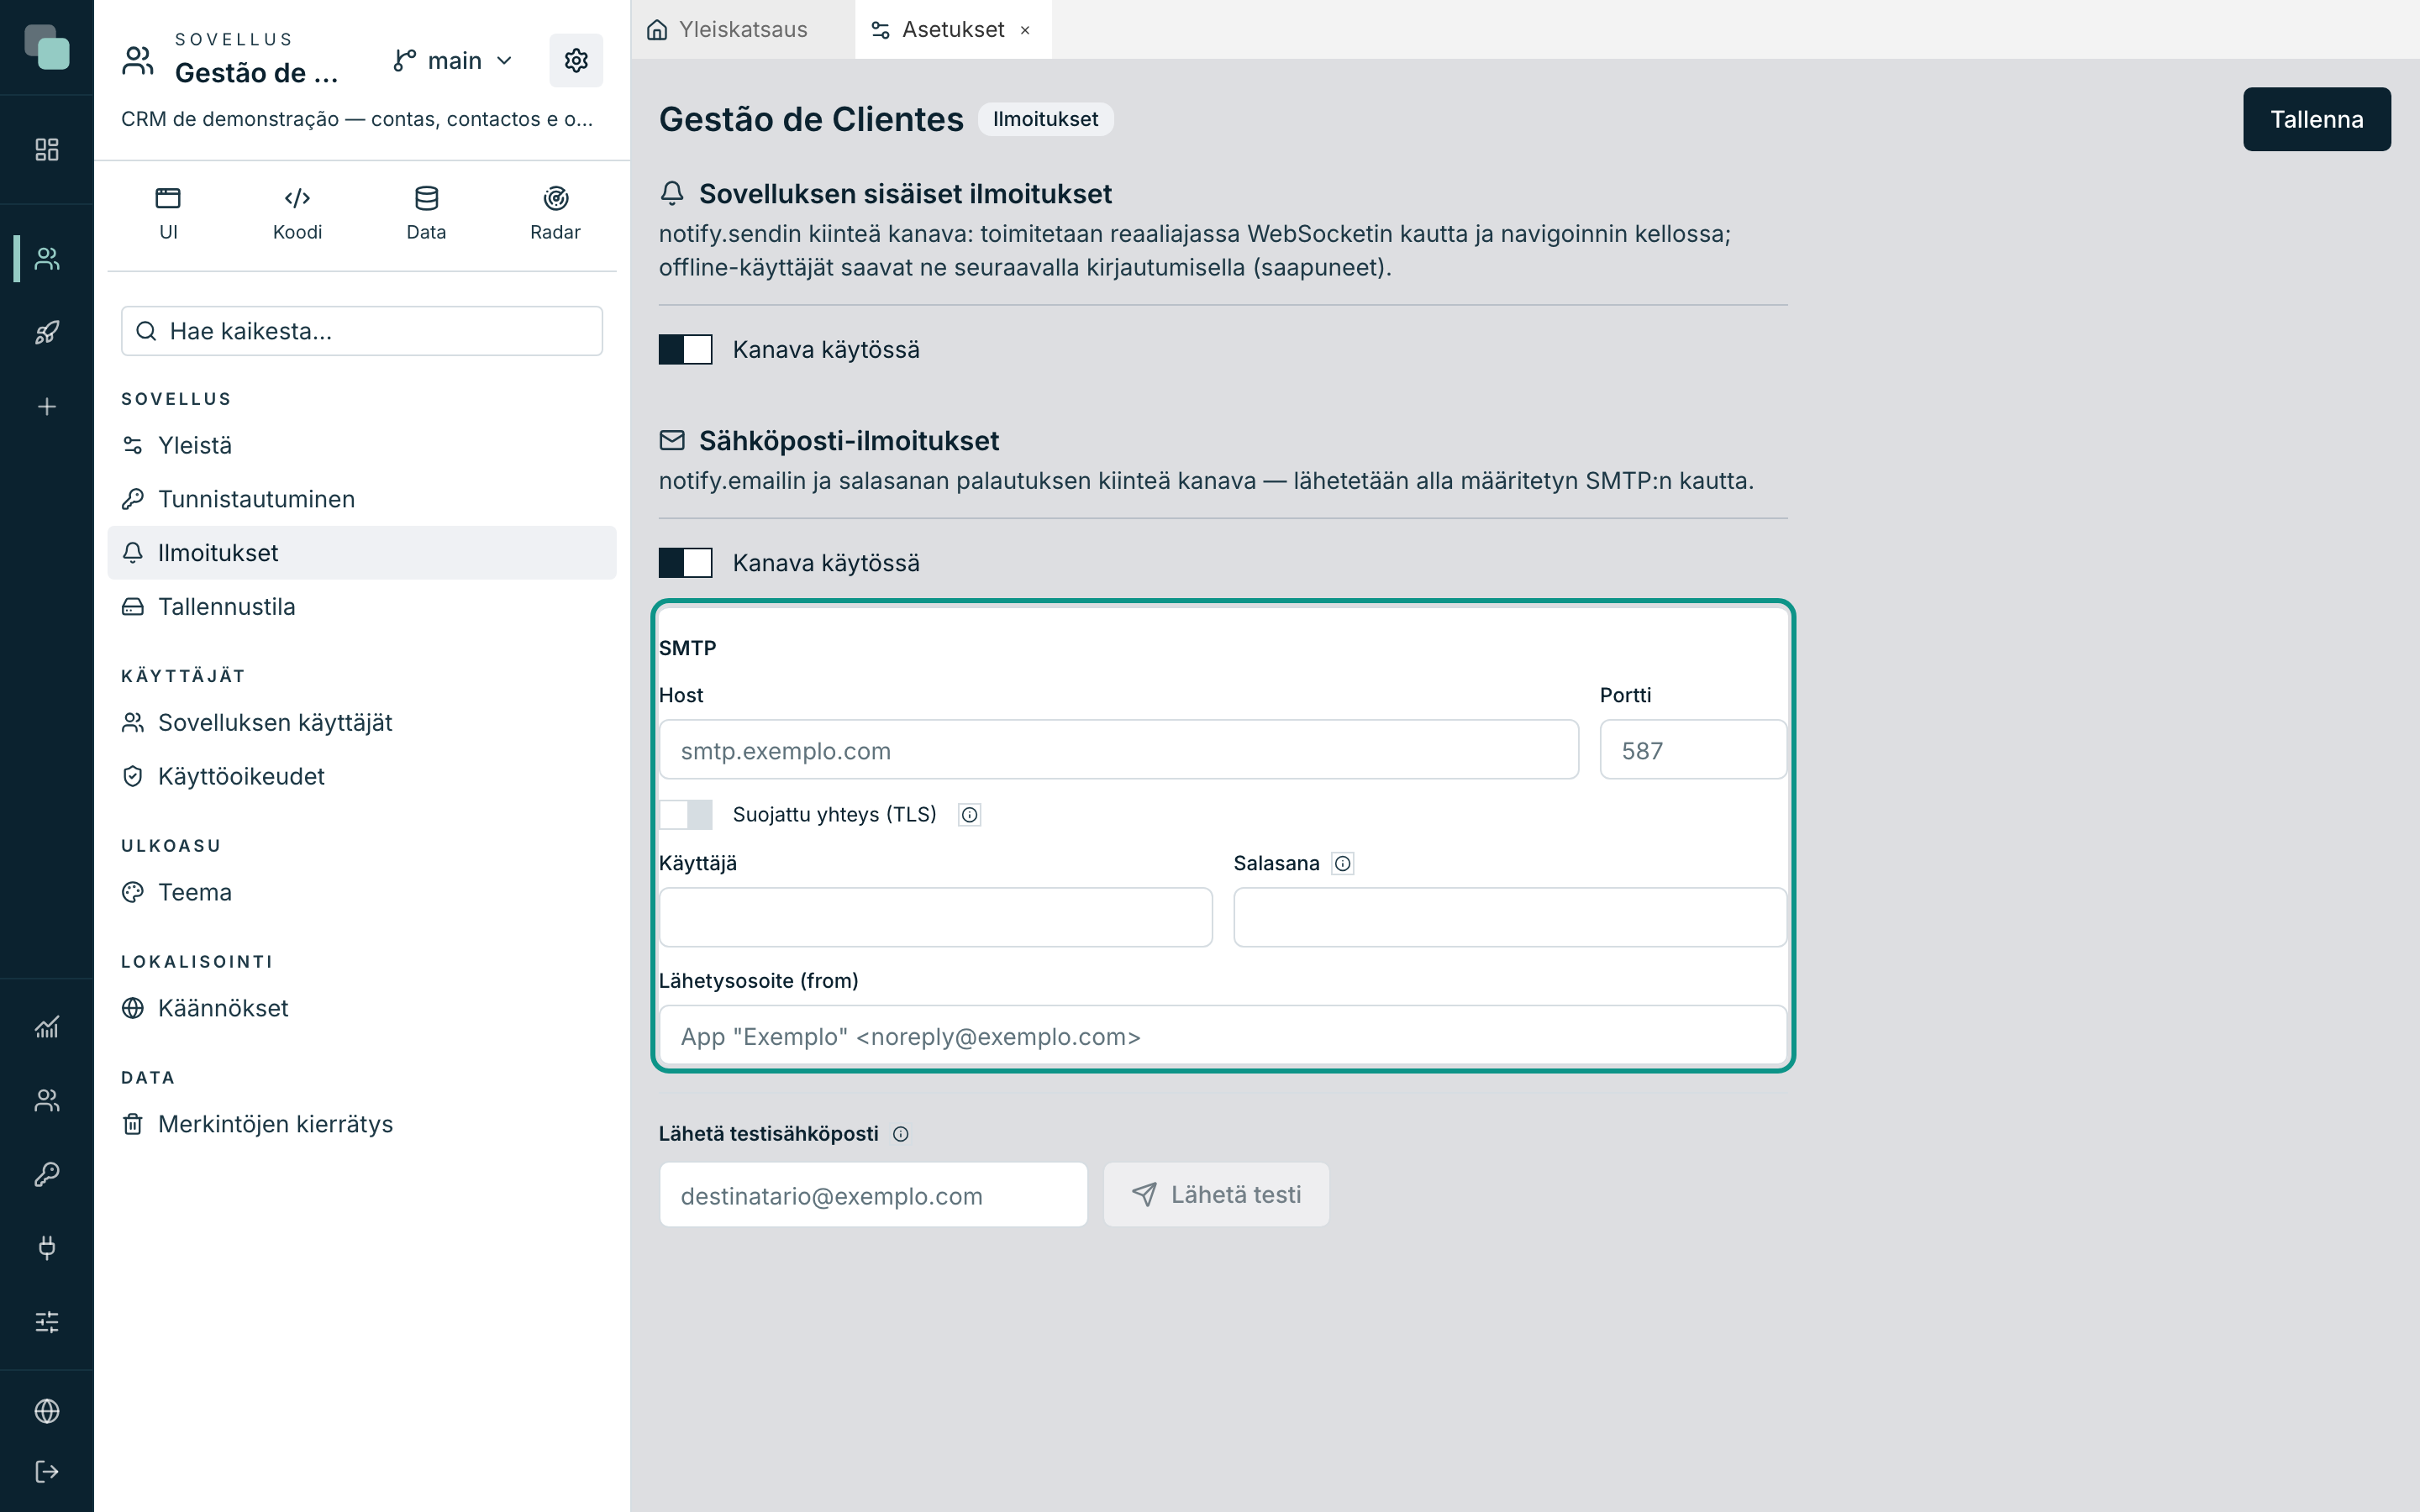This screenshot has width=2420, height=1512.
Task: Click the logout icon at rail bottom
Action: point(47,1471)
